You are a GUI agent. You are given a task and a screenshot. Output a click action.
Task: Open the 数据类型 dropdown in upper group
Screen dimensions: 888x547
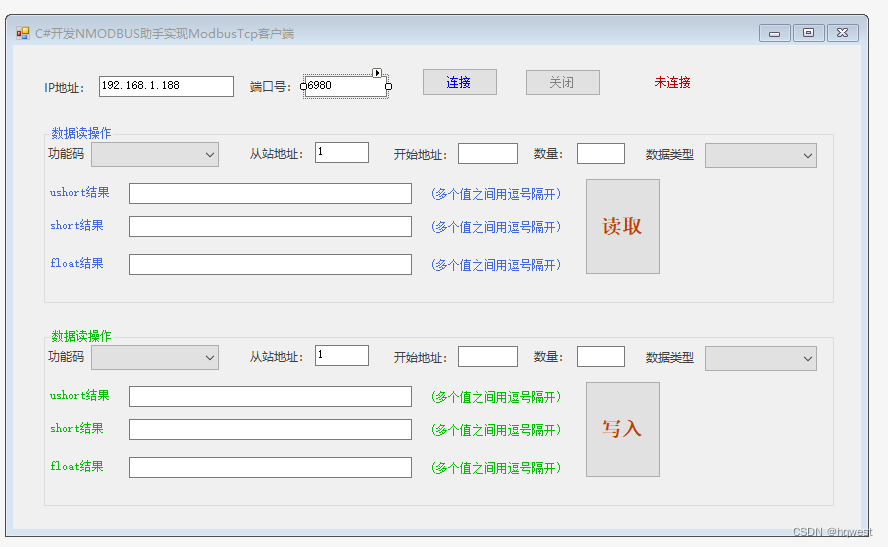point(761,155)
